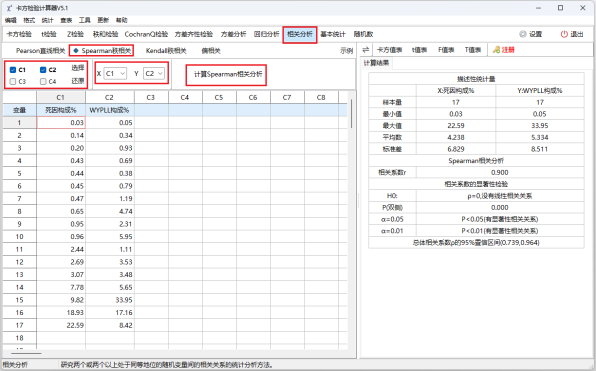Select Spearman秩相关 method

[102, 51]
